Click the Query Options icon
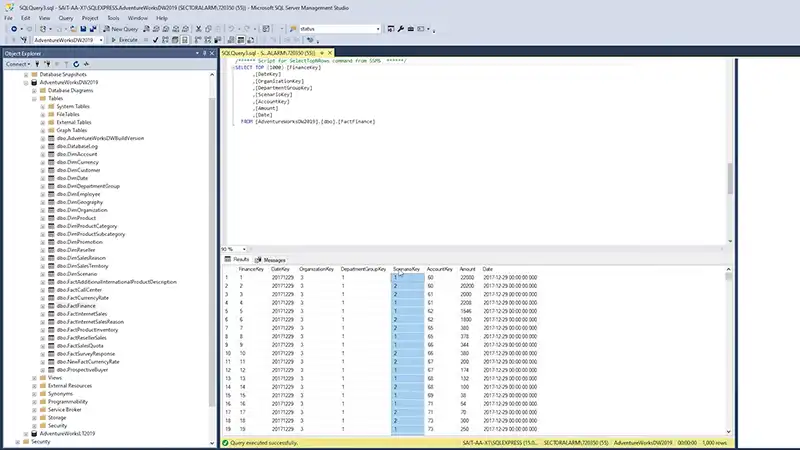 [x=175, y=40]
